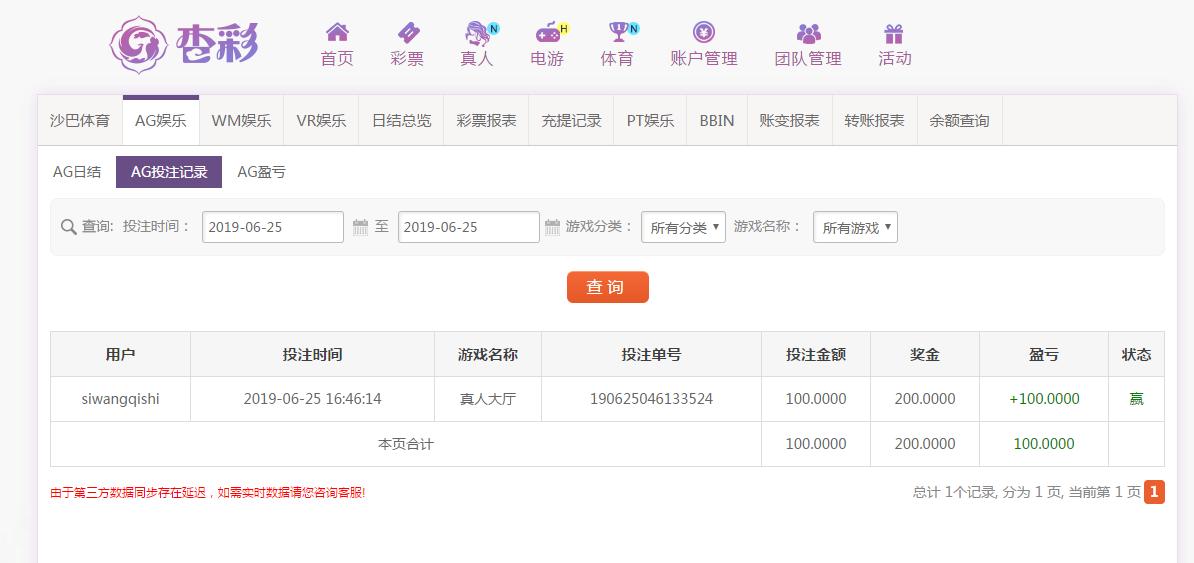
Task: Open the 充提记录 tab
Action: [x=572, y=121]
